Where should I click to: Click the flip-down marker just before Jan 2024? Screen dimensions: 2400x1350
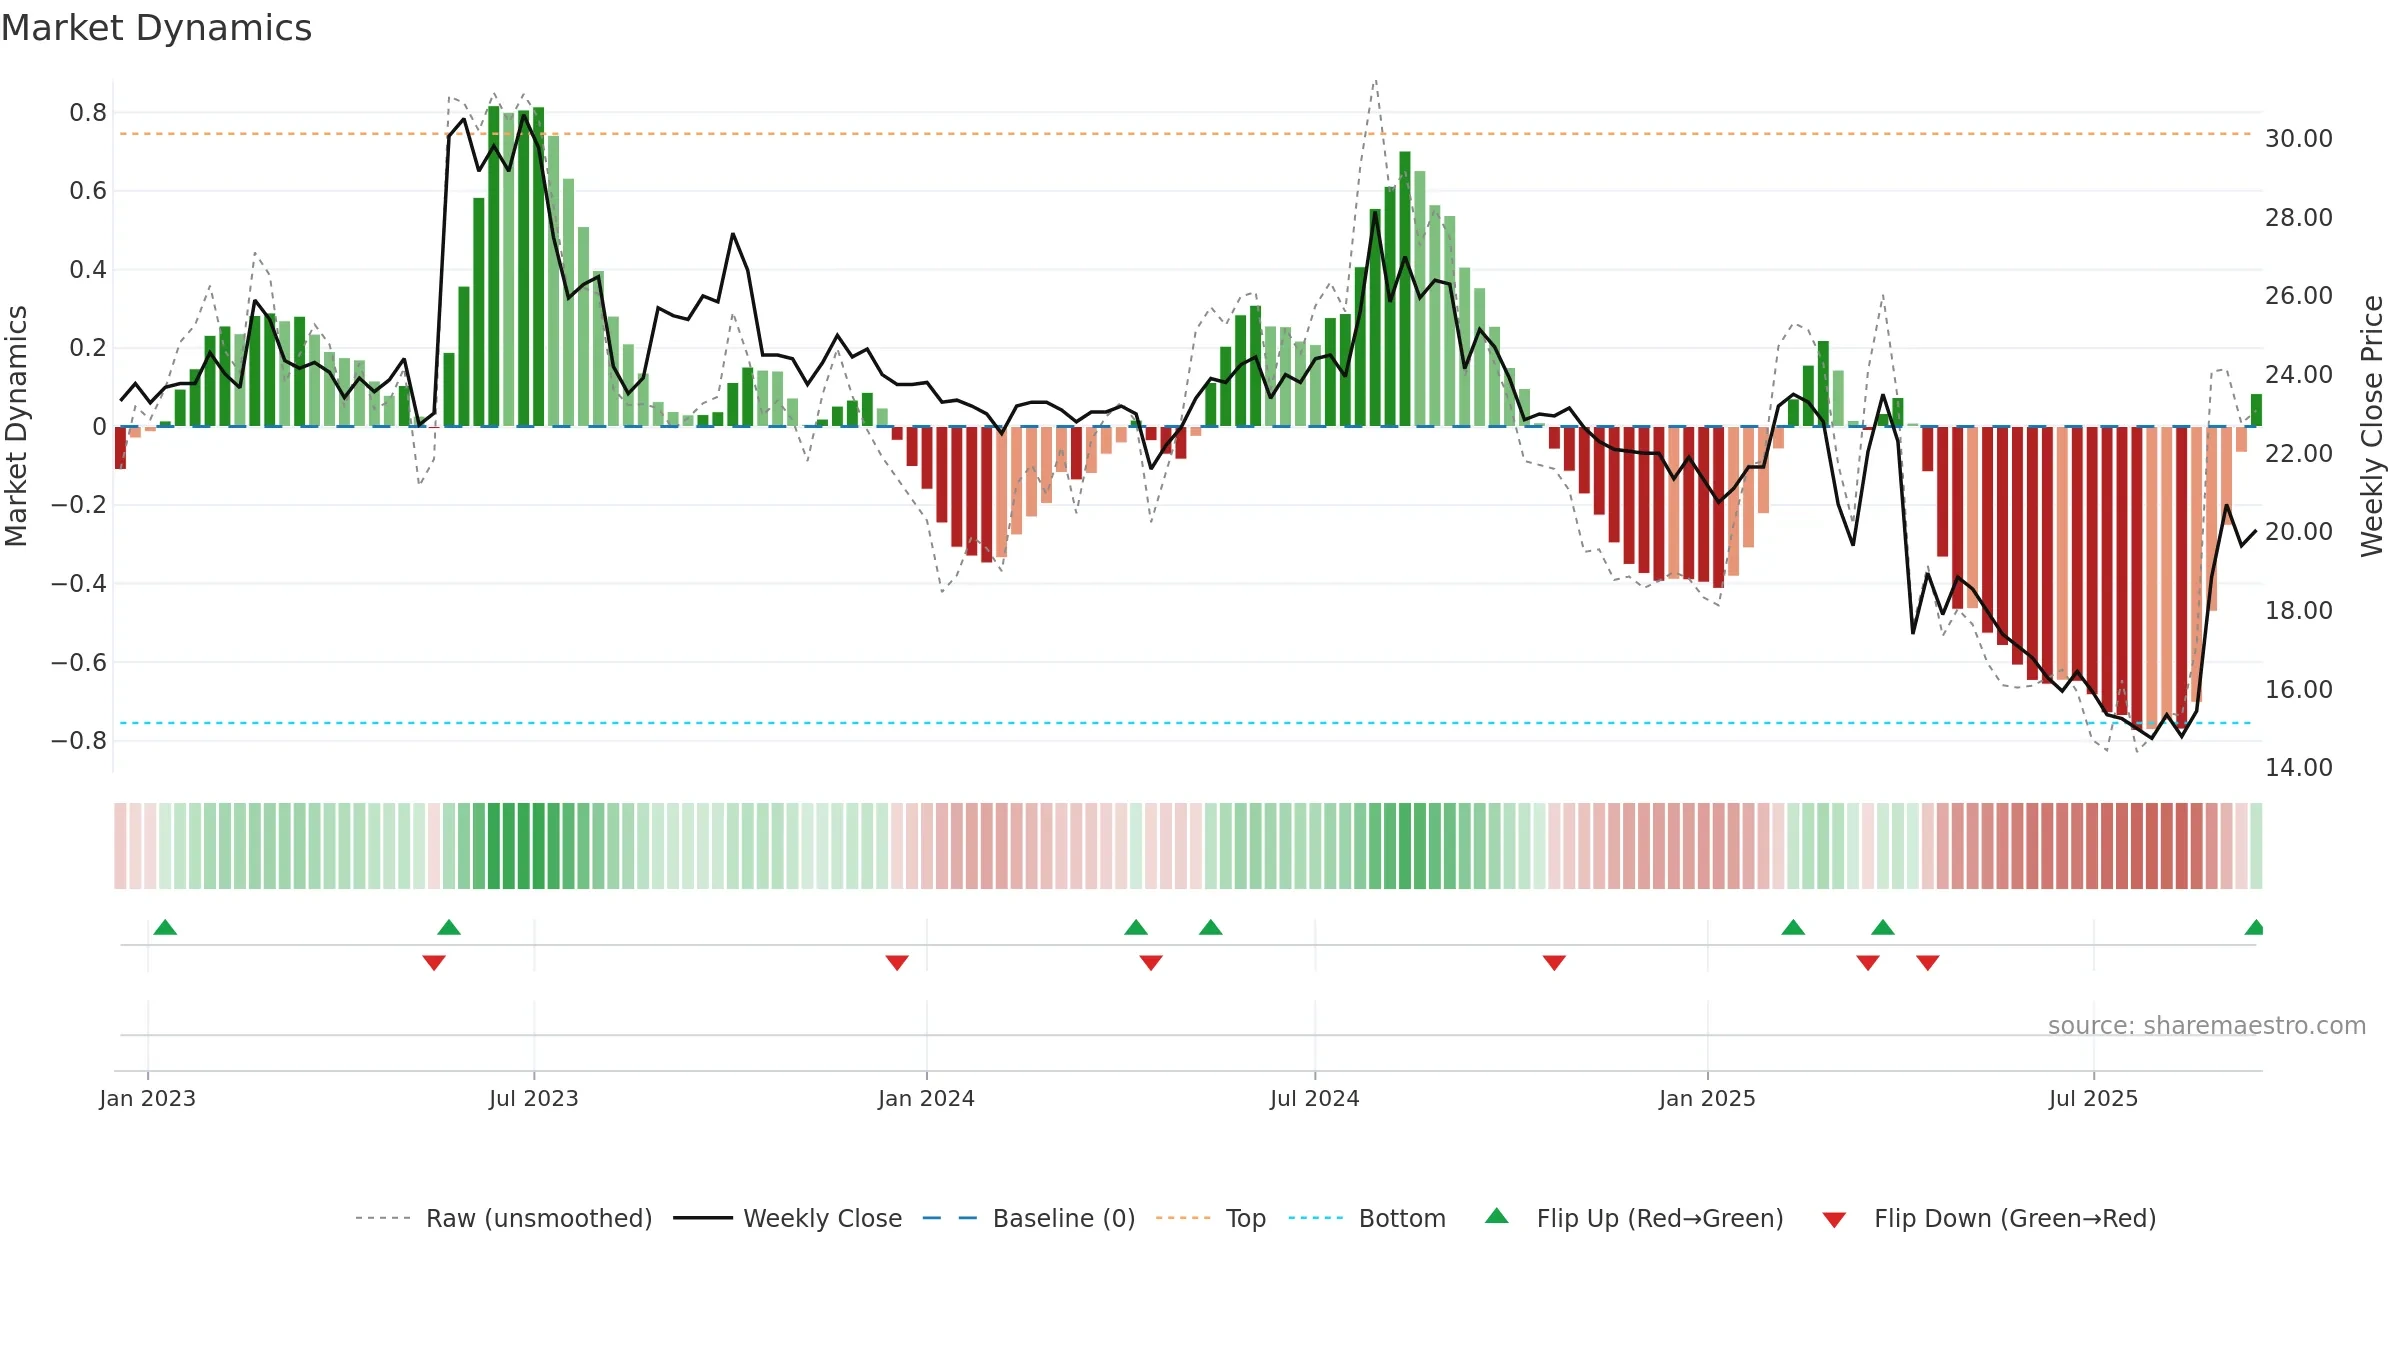point(897,962)
